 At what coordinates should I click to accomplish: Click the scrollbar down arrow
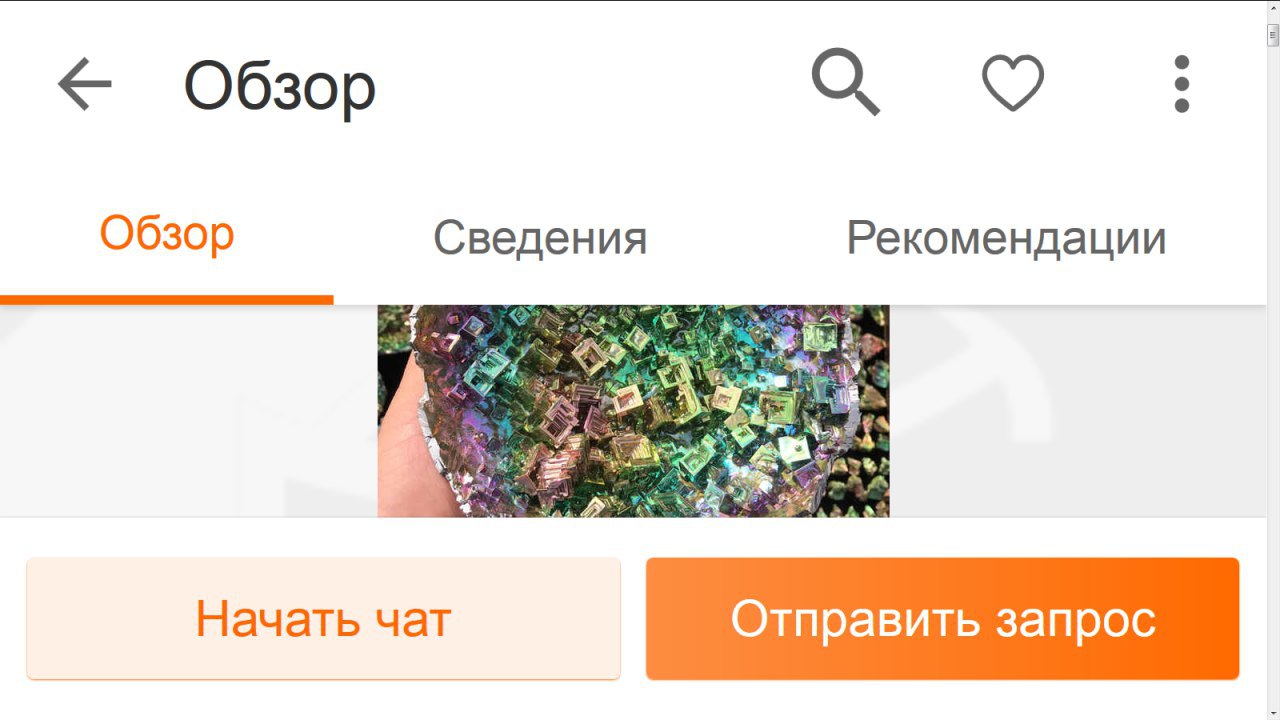pyautogui.click(x=1273, y=712)
